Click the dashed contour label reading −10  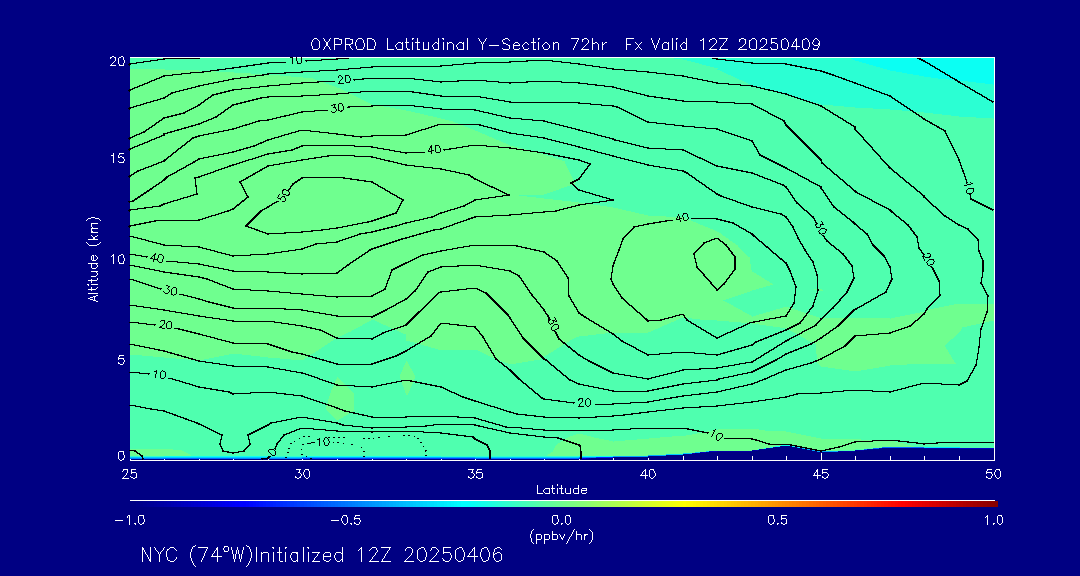pos(320,441)
